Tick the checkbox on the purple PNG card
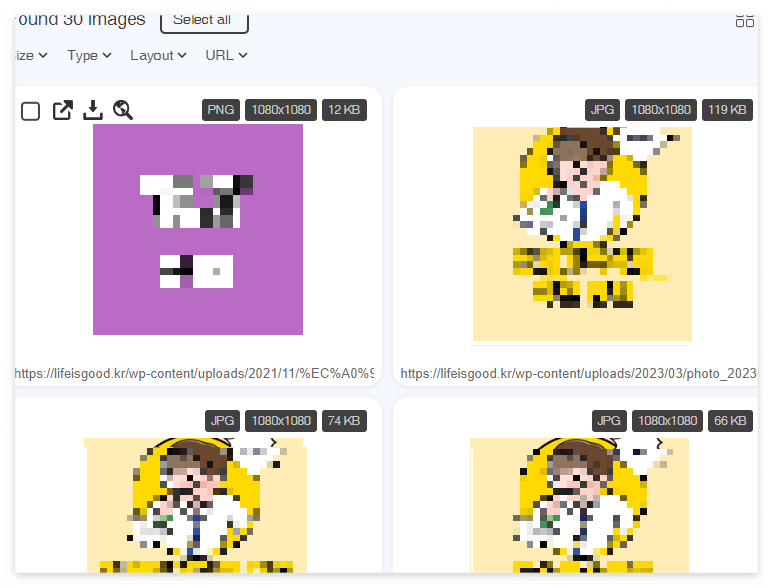The image size is (773, 588). point(31,111)
